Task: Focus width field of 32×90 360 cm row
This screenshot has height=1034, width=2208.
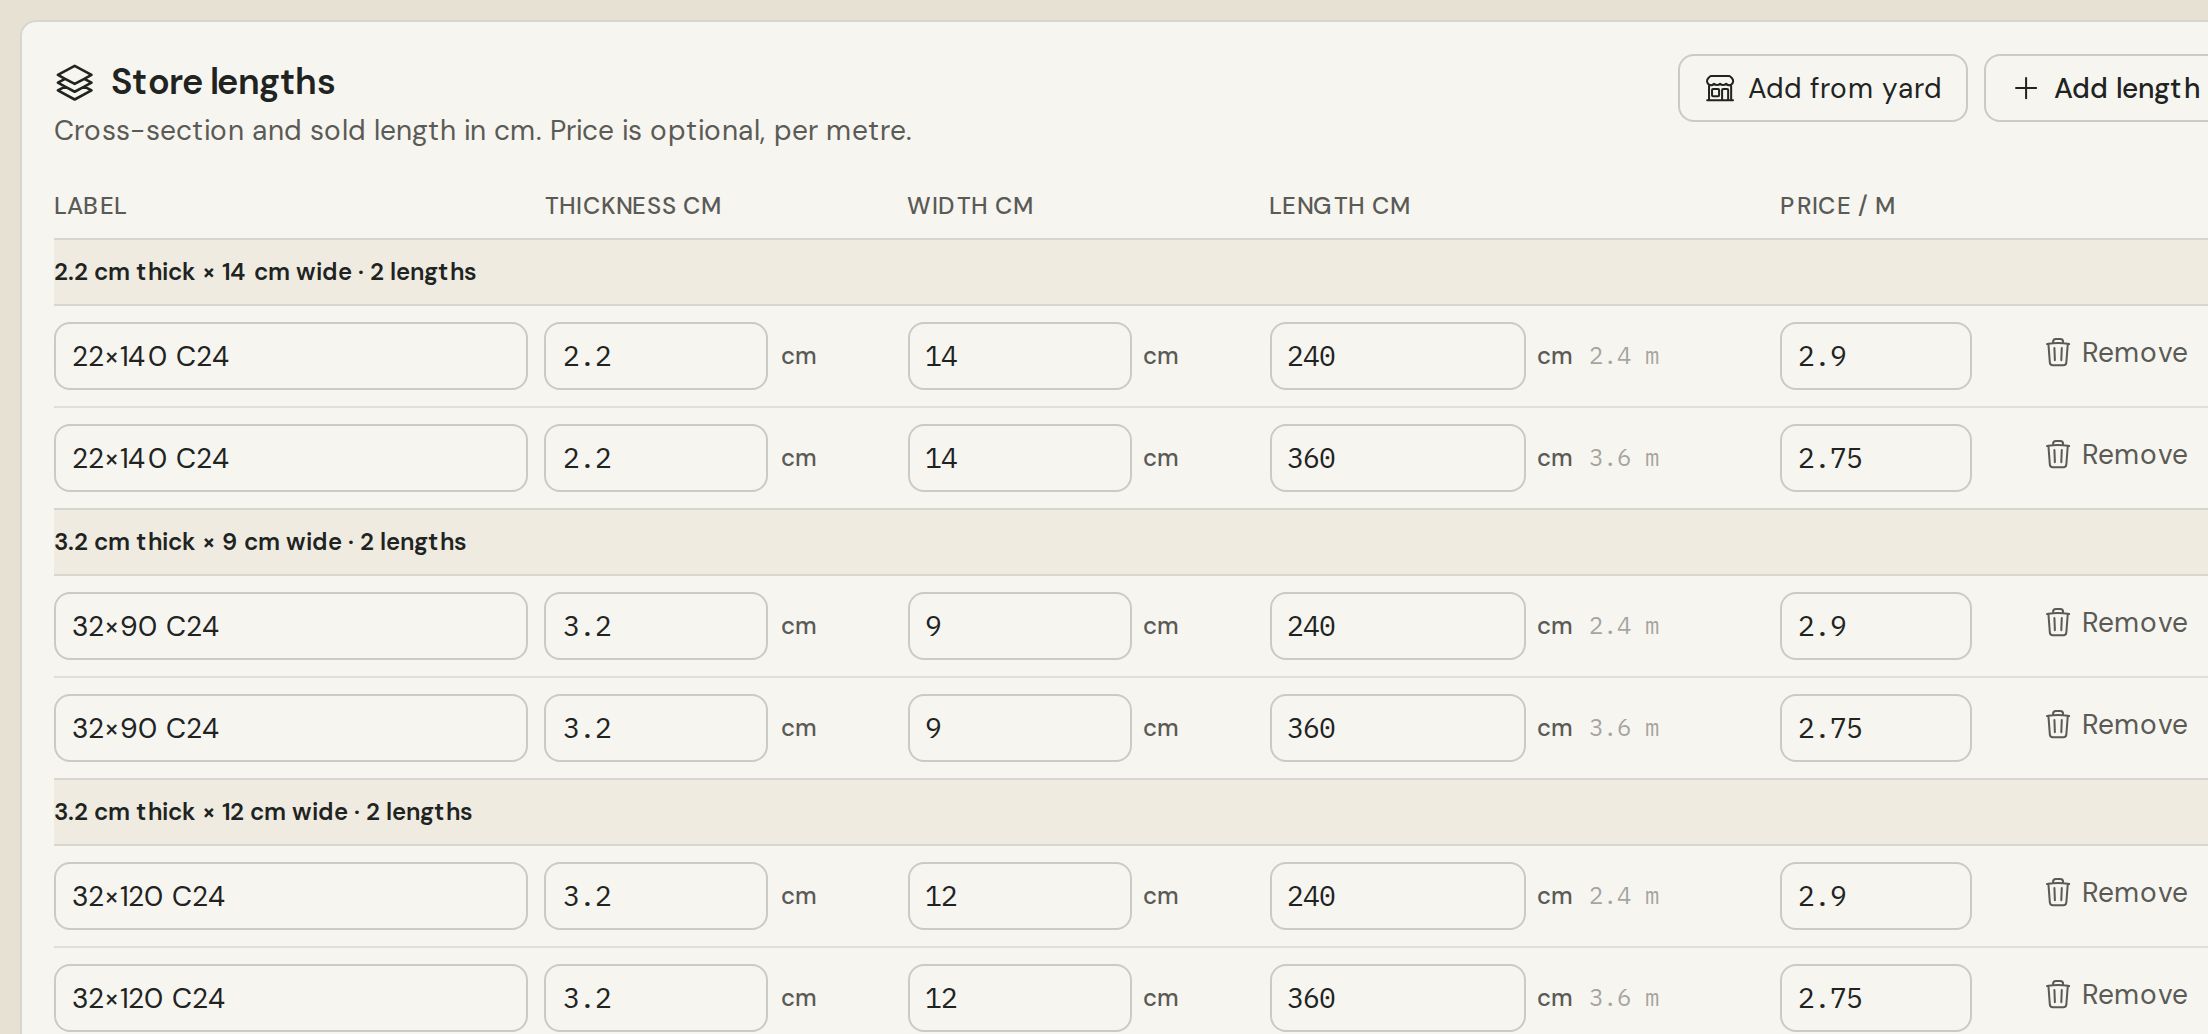Action: 1019,728
